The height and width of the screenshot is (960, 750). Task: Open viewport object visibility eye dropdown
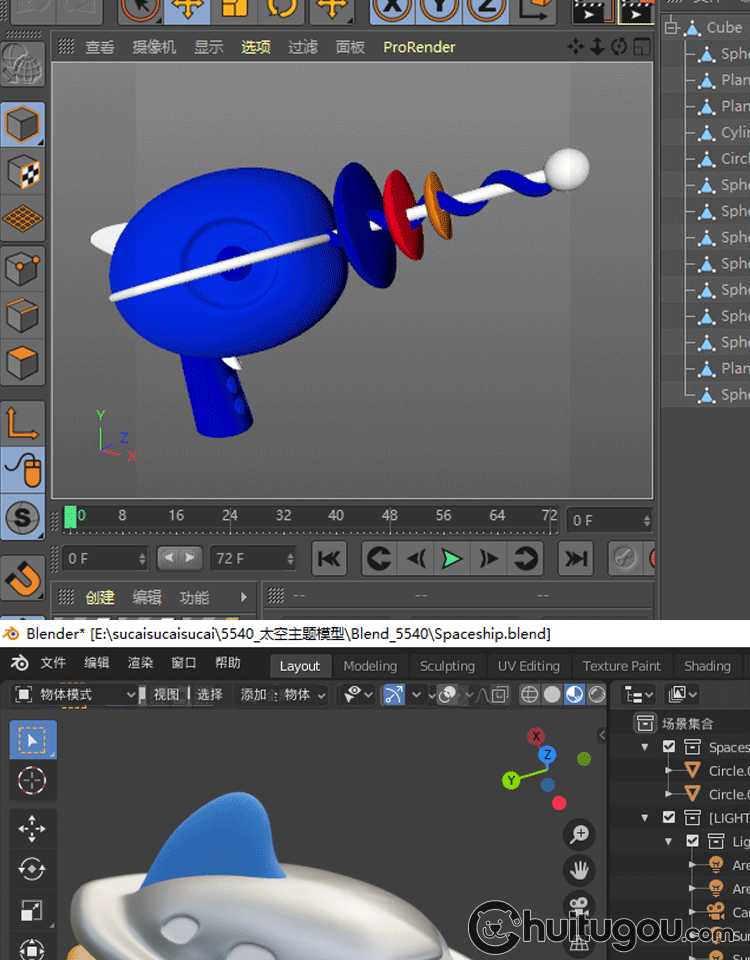coord(358,695)
